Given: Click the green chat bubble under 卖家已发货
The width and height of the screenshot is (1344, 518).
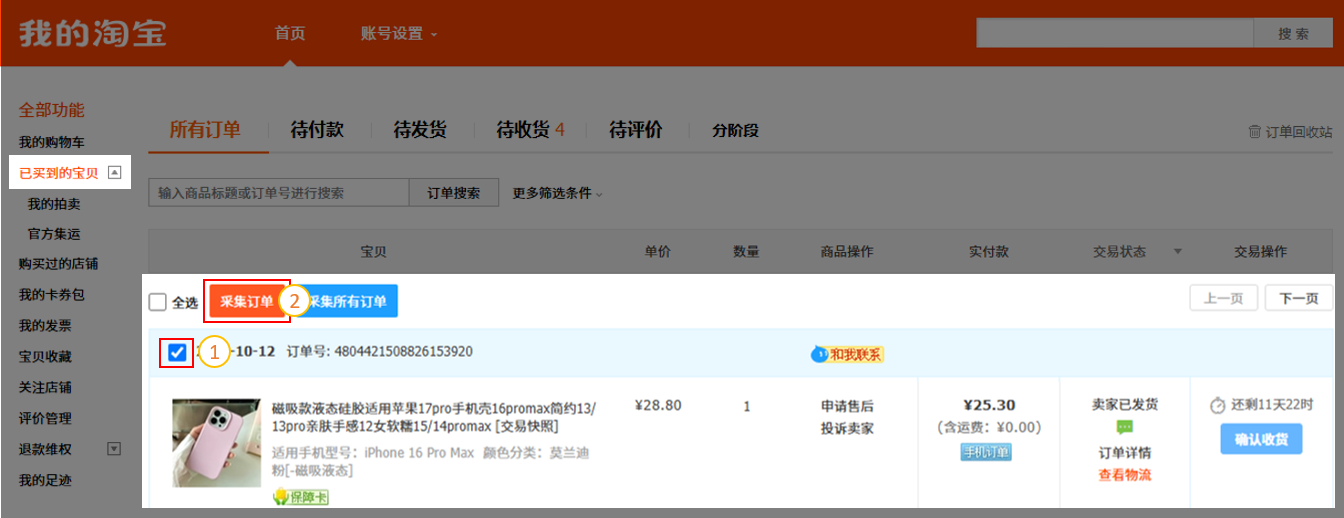Looking at the screenshot, I should [1125, 427].
